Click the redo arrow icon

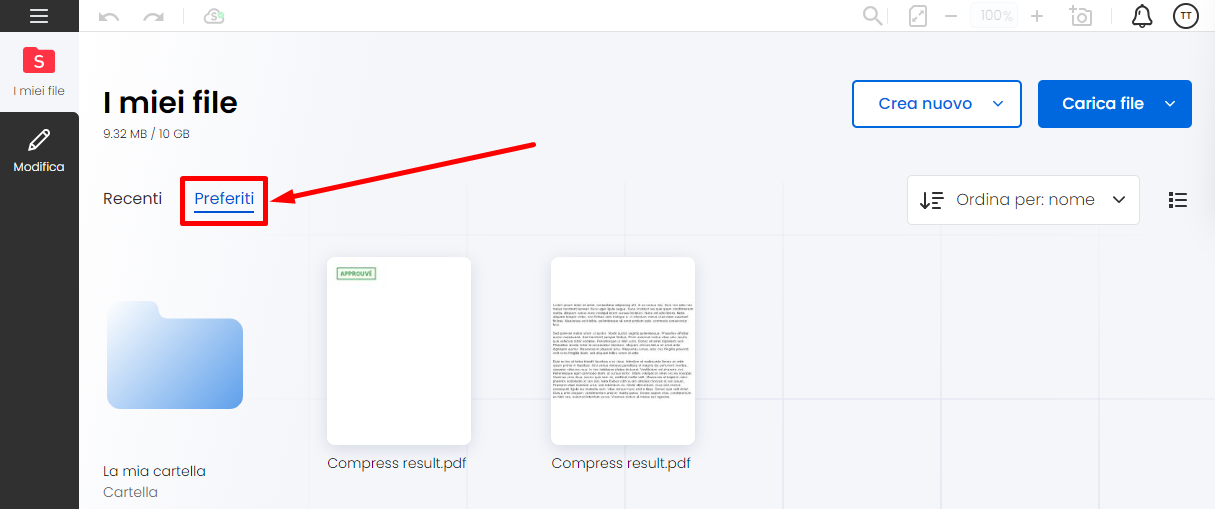153,16
